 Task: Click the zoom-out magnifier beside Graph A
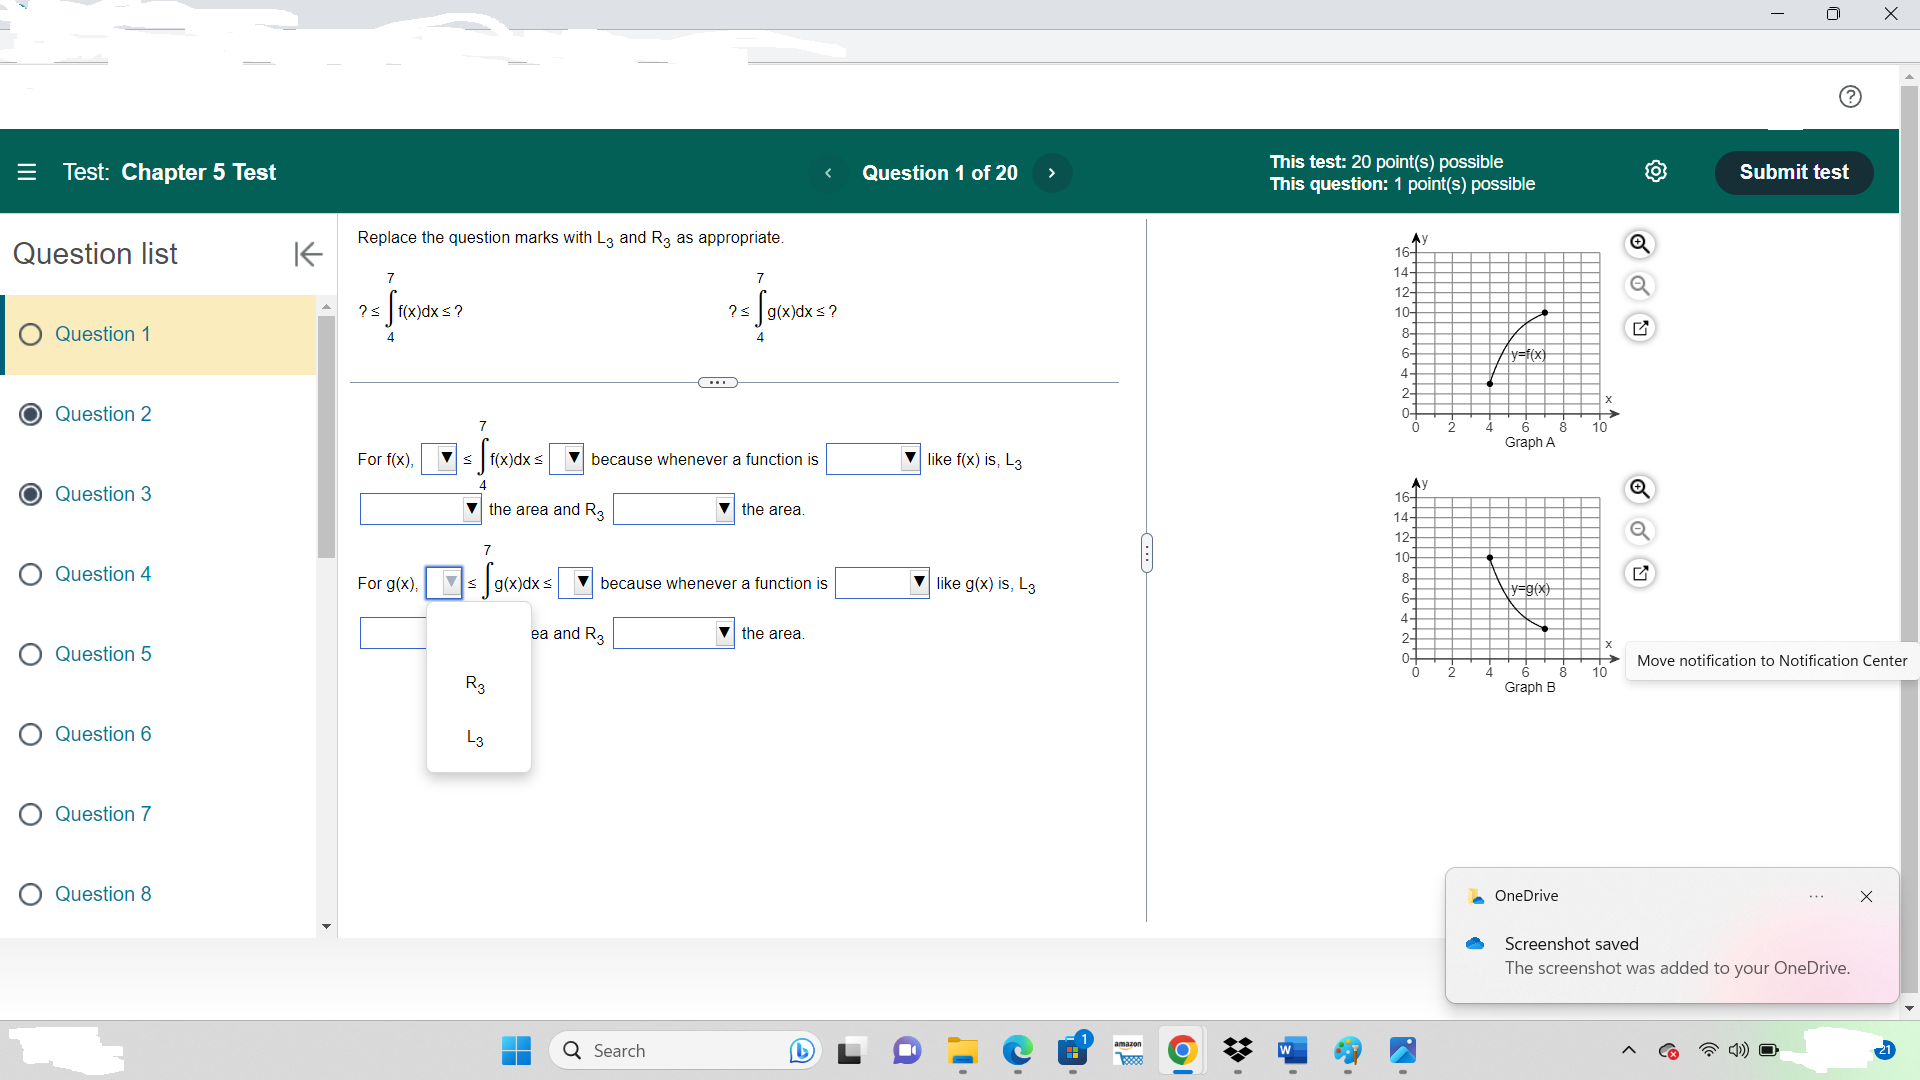point(1640,285)
